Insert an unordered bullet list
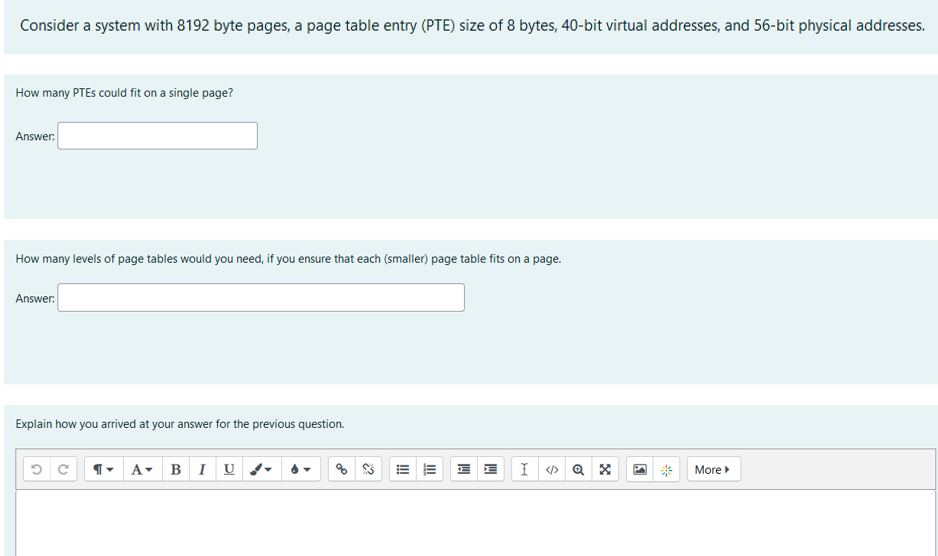 [403, 469]
